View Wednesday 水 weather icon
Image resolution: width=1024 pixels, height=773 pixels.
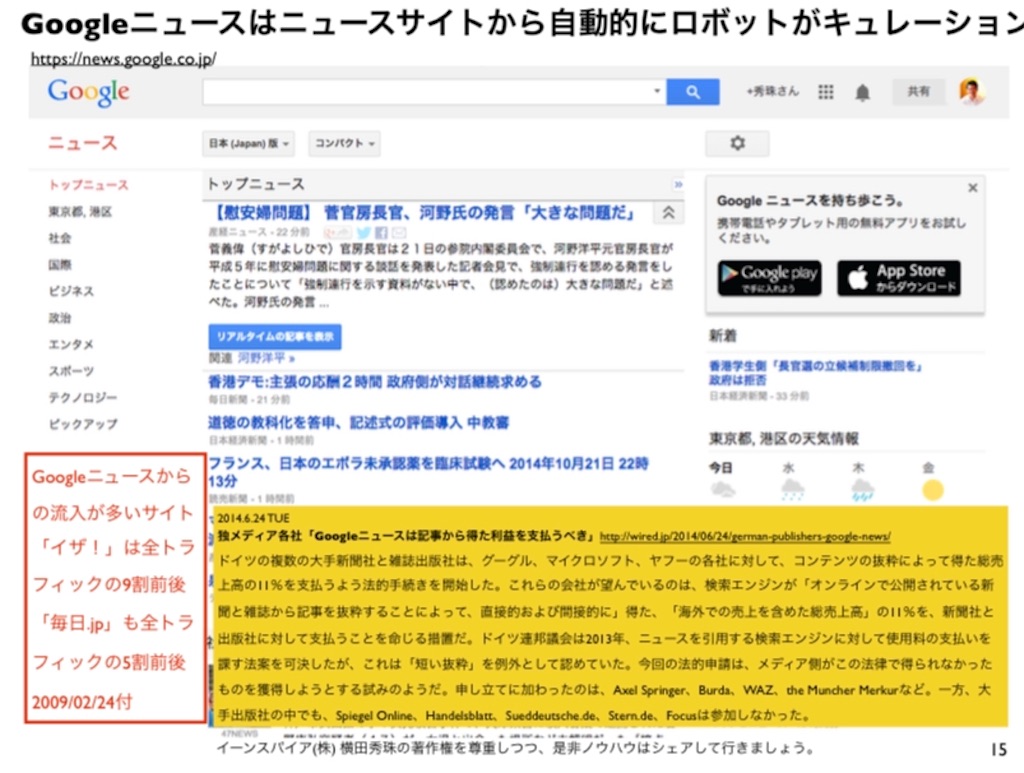[792, 490]
